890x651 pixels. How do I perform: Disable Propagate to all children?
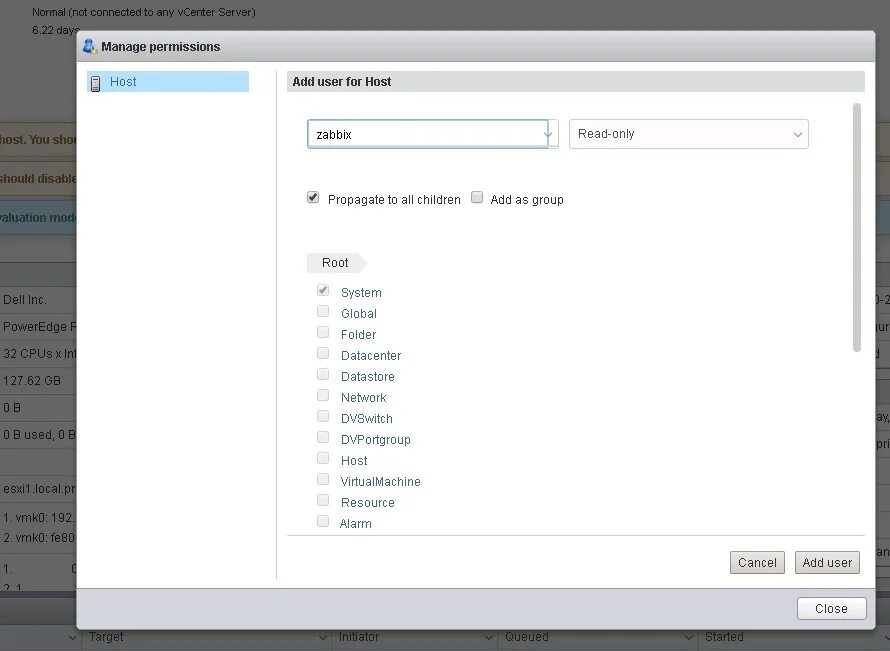tap(313, 197)
